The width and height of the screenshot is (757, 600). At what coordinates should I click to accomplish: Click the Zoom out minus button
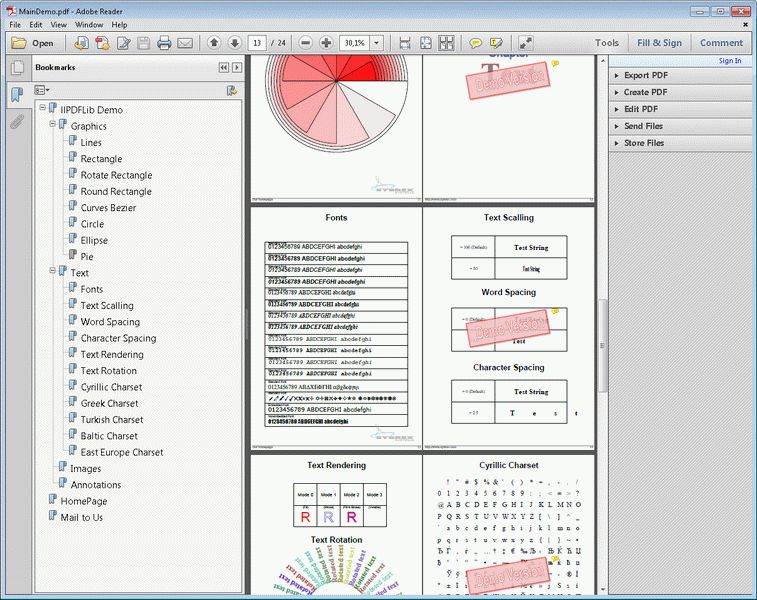pos(305,43)
